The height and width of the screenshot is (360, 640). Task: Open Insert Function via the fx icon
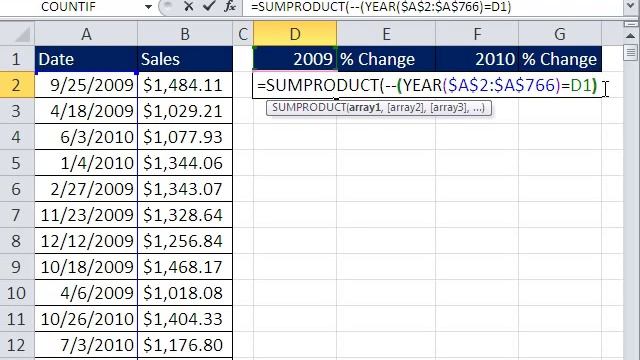click(x=230, y=7)
